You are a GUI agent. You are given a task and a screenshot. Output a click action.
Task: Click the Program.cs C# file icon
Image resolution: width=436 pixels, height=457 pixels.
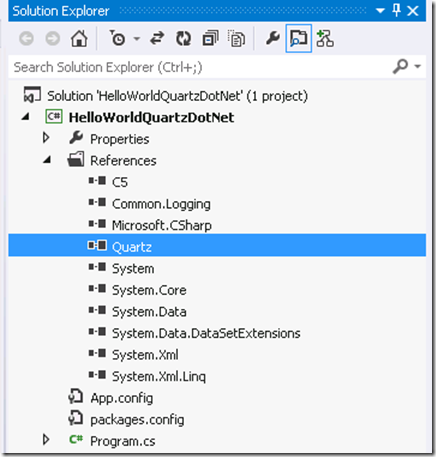[x=76, y=439]
